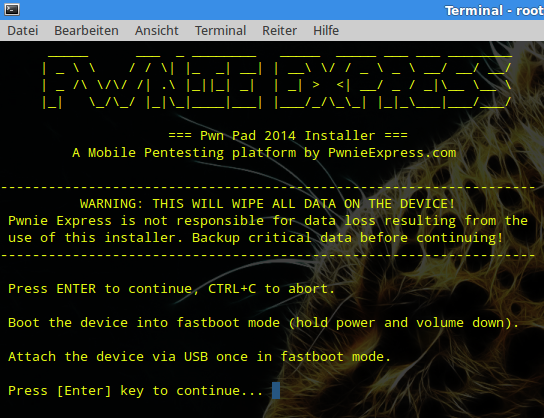Open the Datei menu
Screen dimensions: 544x418
[x=23, y=31]
